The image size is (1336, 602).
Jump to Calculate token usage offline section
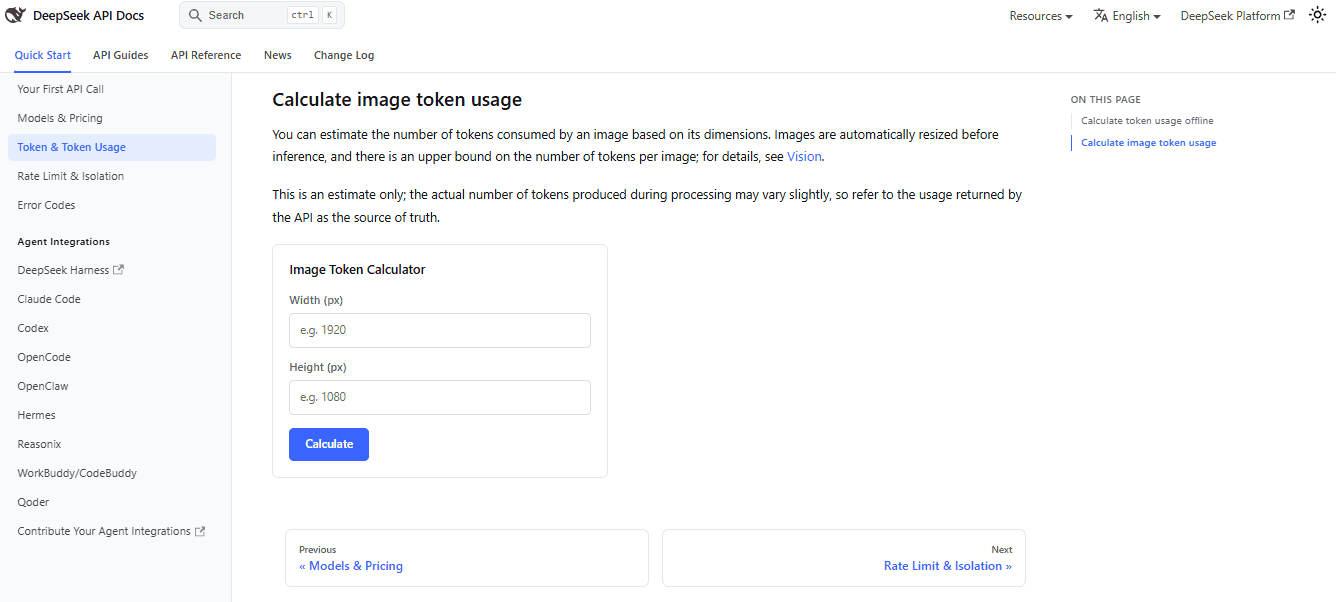(1147, 121)
